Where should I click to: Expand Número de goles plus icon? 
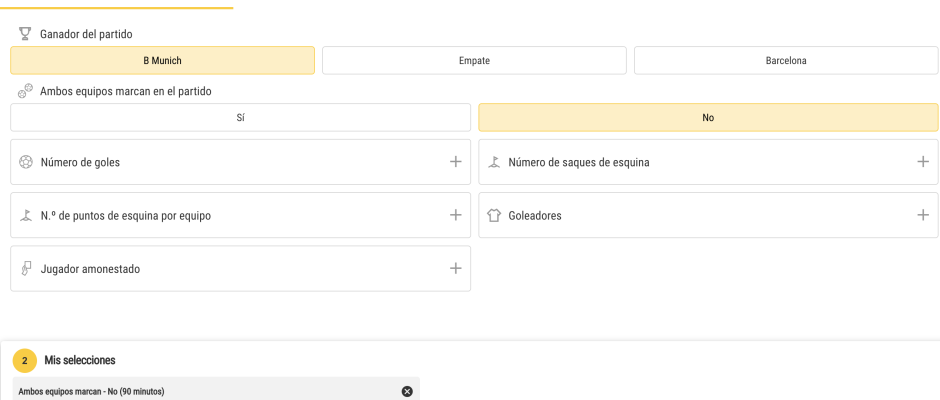point(456,161)
